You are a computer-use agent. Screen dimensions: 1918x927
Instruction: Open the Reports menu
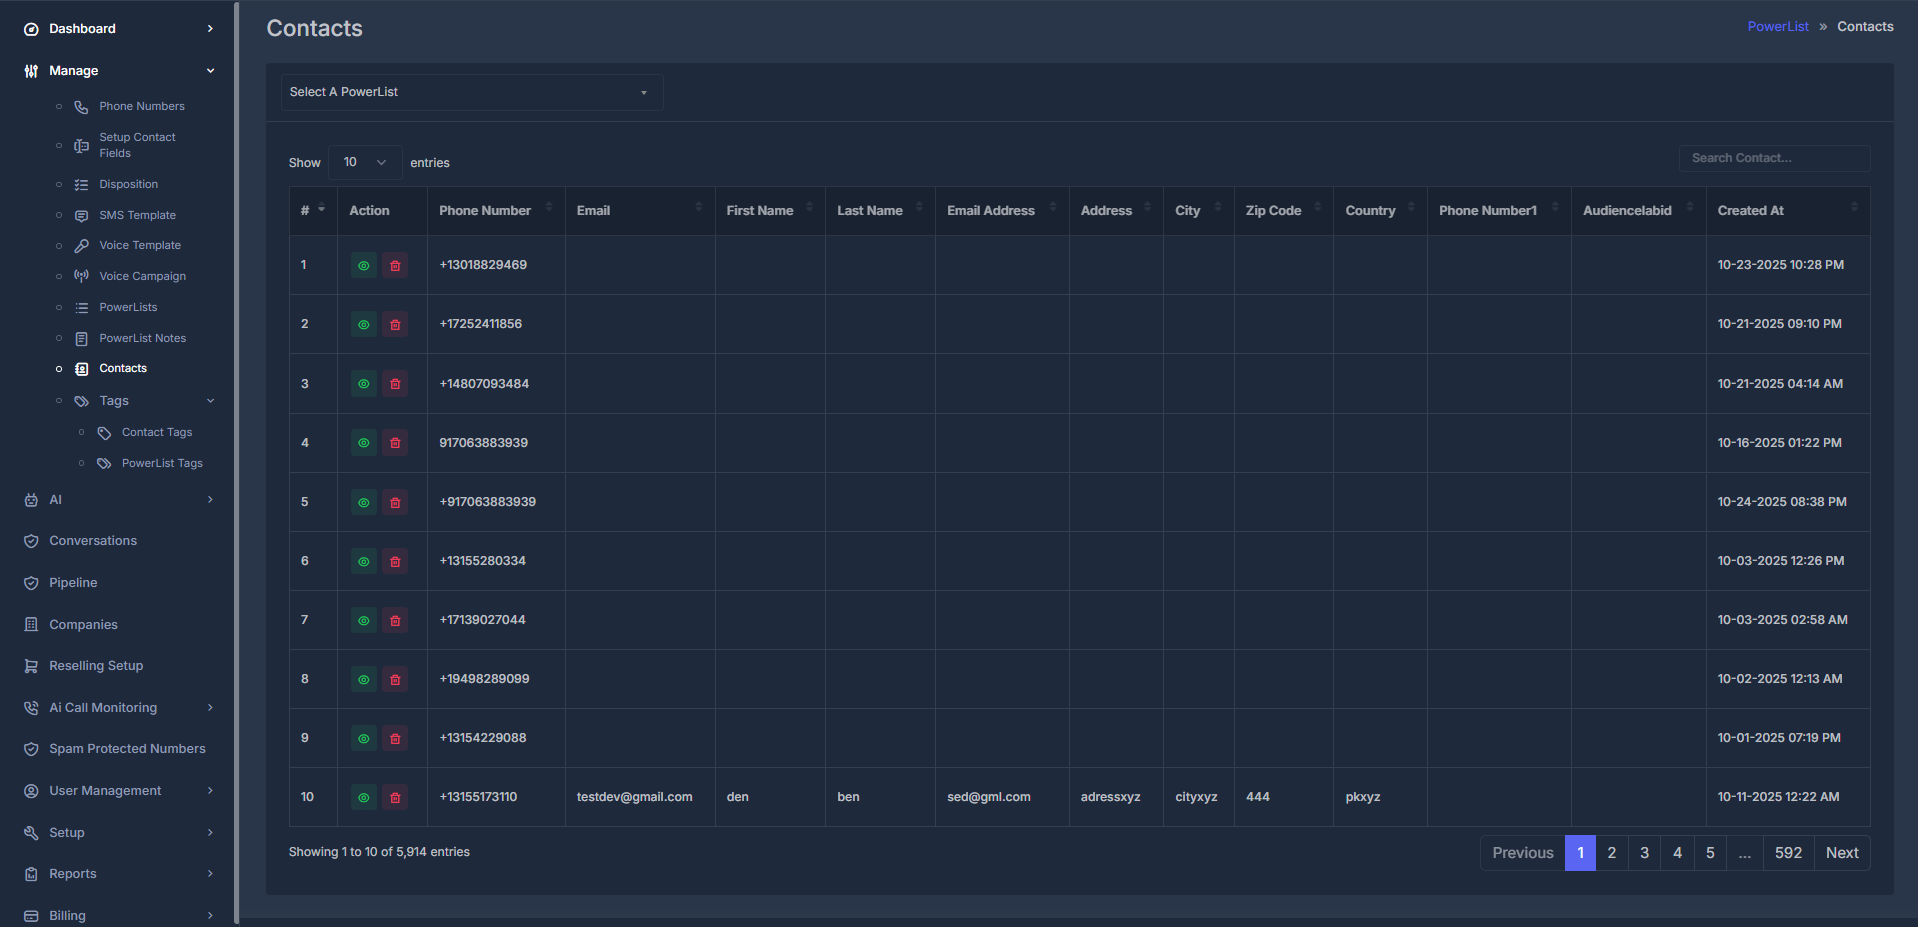[x=71, y=874]
